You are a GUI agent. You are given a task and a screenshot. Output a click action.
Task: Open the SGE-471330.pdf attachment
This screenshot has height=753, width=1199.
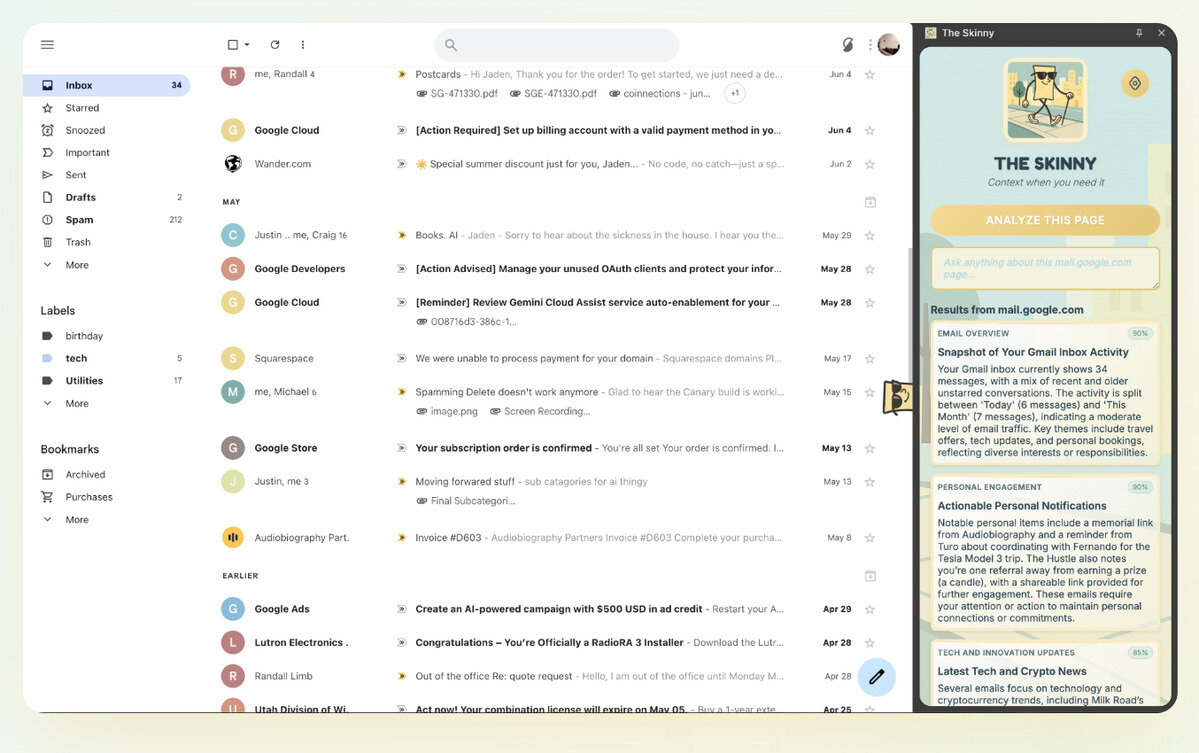[554, 93]
